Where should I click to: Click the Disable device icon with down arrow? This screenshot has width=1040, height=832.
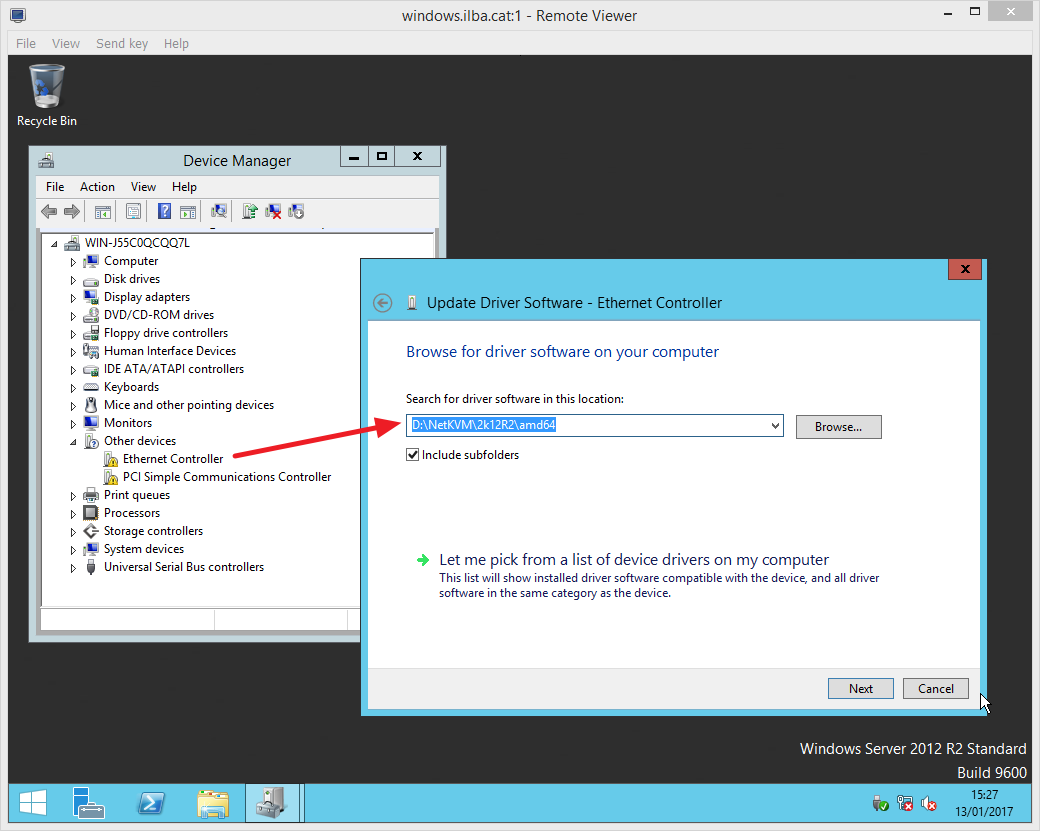tap(296, 212)
